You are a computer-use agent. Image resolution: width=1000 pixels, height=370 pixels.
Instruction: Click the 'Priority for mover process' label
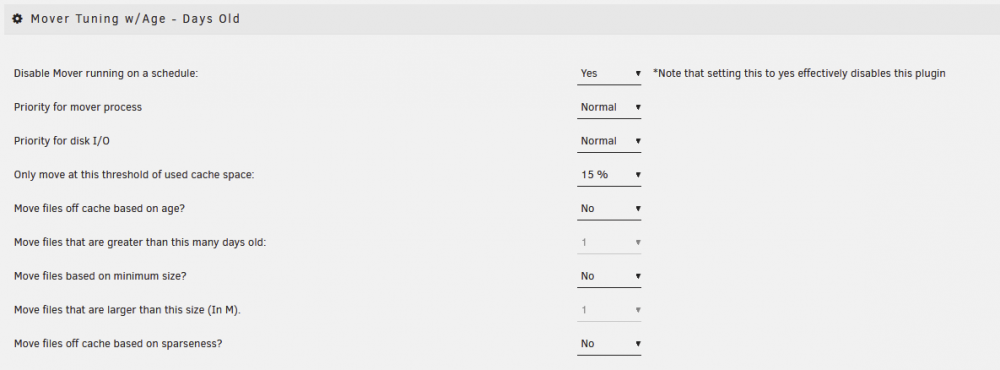click(x=78, y=107)
